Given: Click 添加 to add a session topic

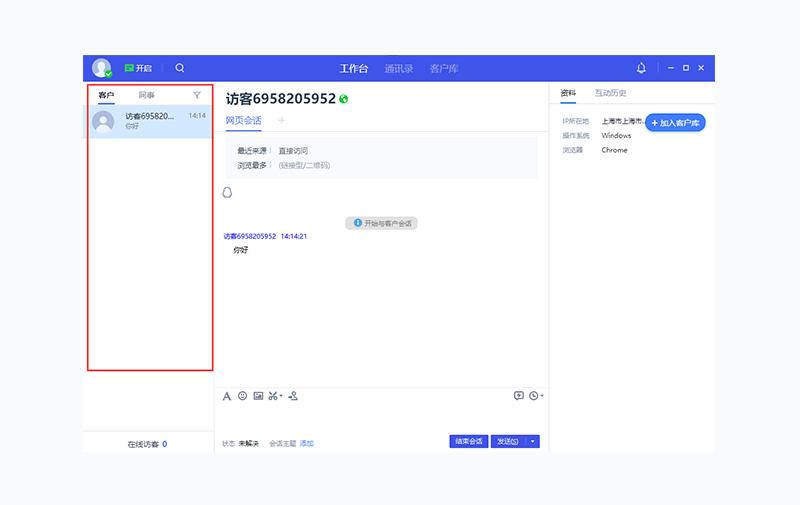Looking at the screenshot, I should (x=307, y=443).
